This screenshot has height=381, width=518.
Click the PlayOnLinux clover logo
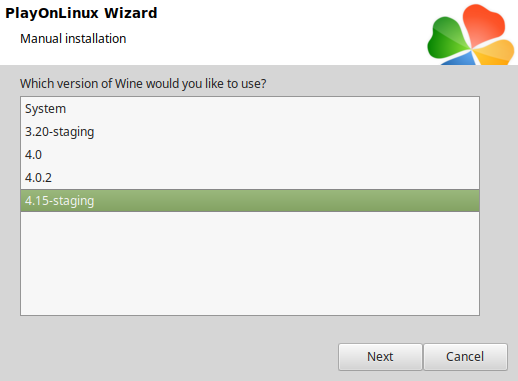(471, 35)
